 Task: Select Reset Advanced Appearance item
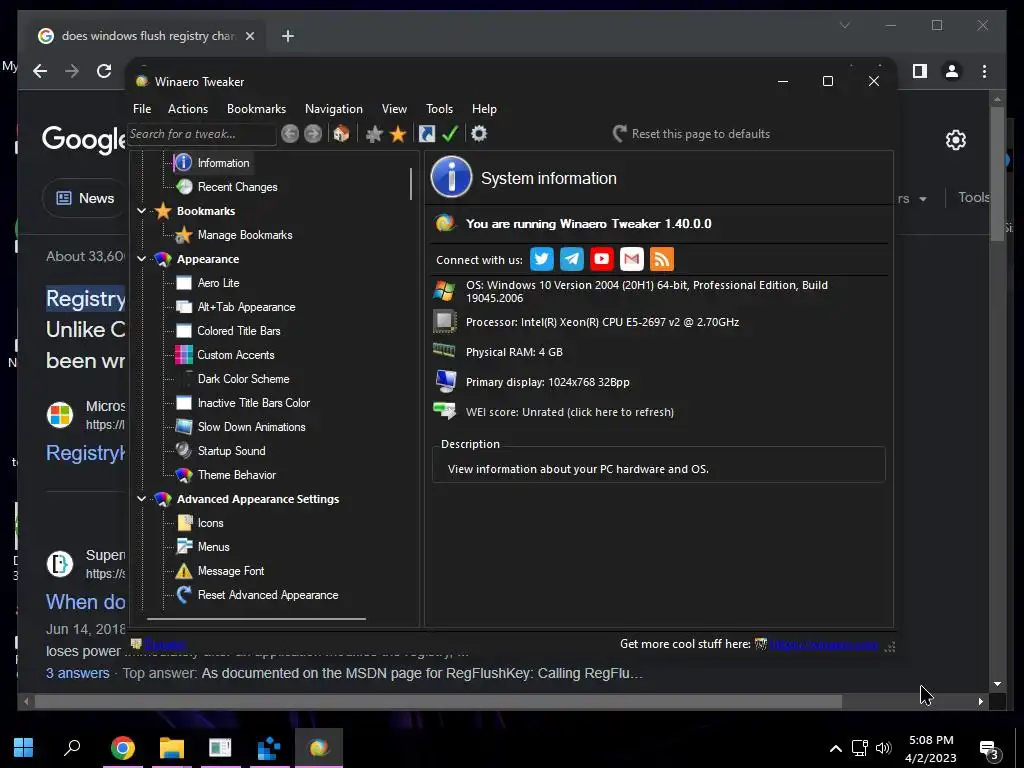coord(268,595)
